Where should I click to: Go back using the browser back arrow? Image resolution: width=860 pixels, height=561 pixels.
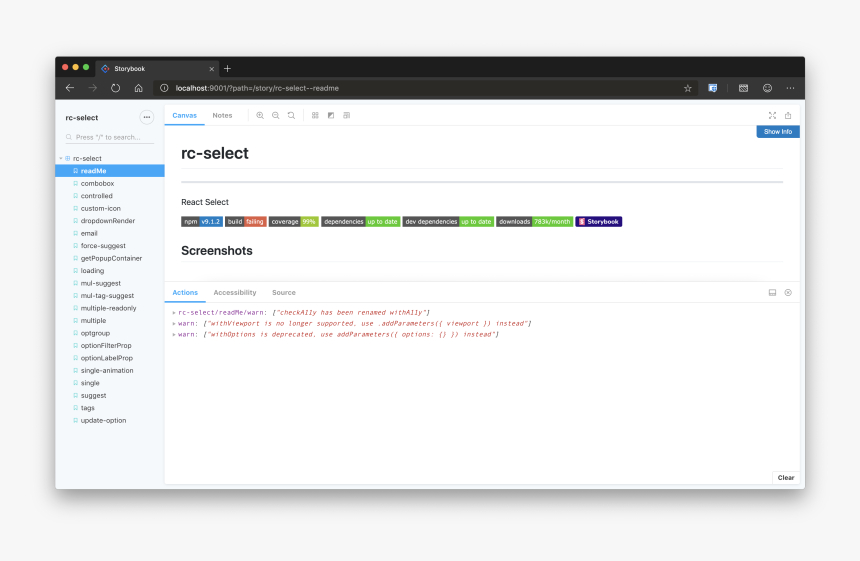point(70,88)
